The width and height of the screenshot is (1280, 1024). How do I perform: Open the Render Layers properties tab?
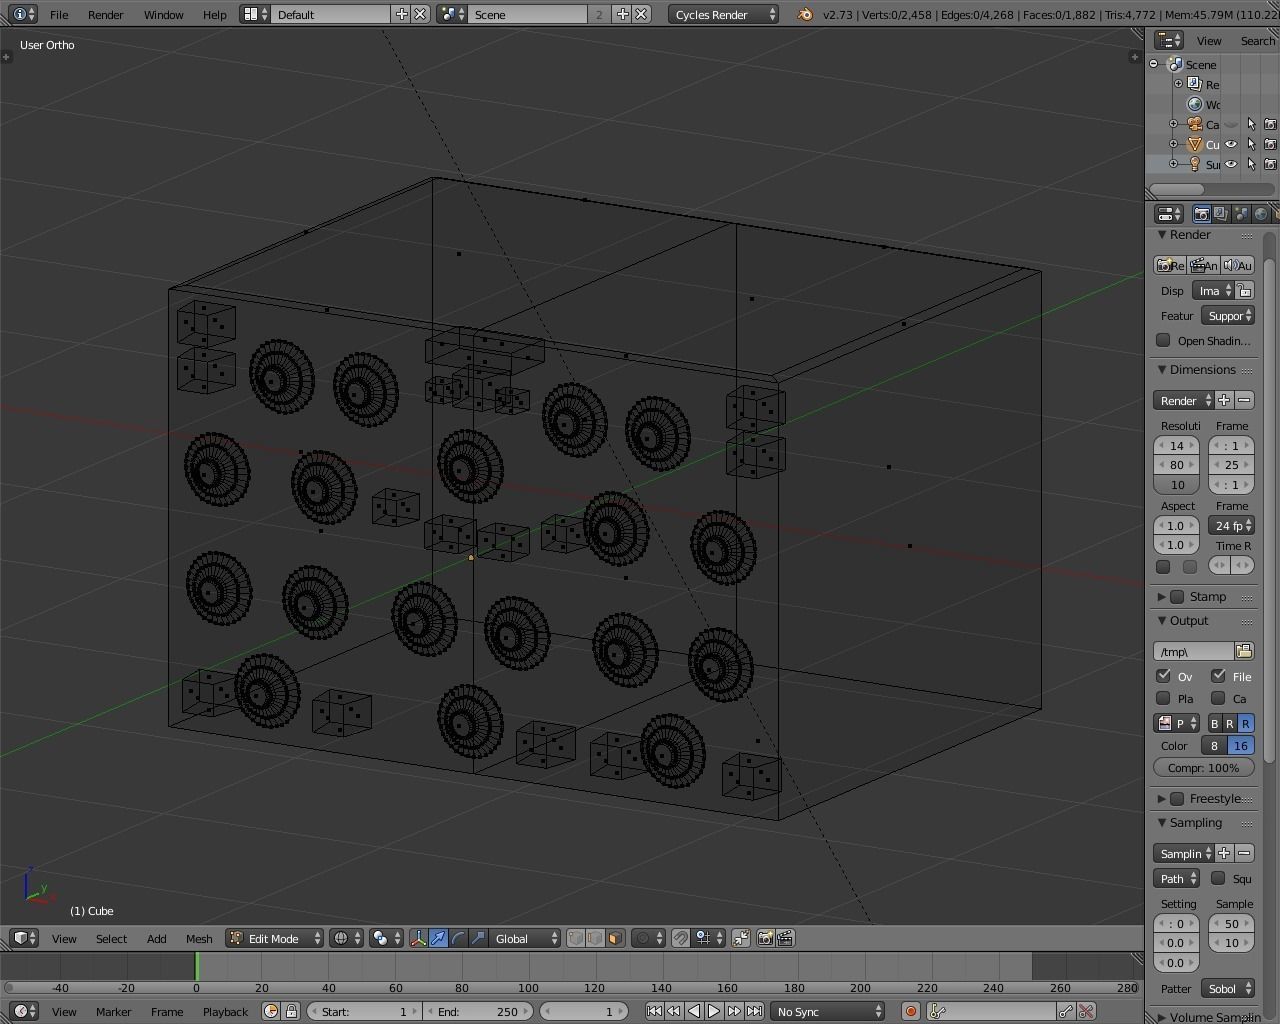[1221, 214]
